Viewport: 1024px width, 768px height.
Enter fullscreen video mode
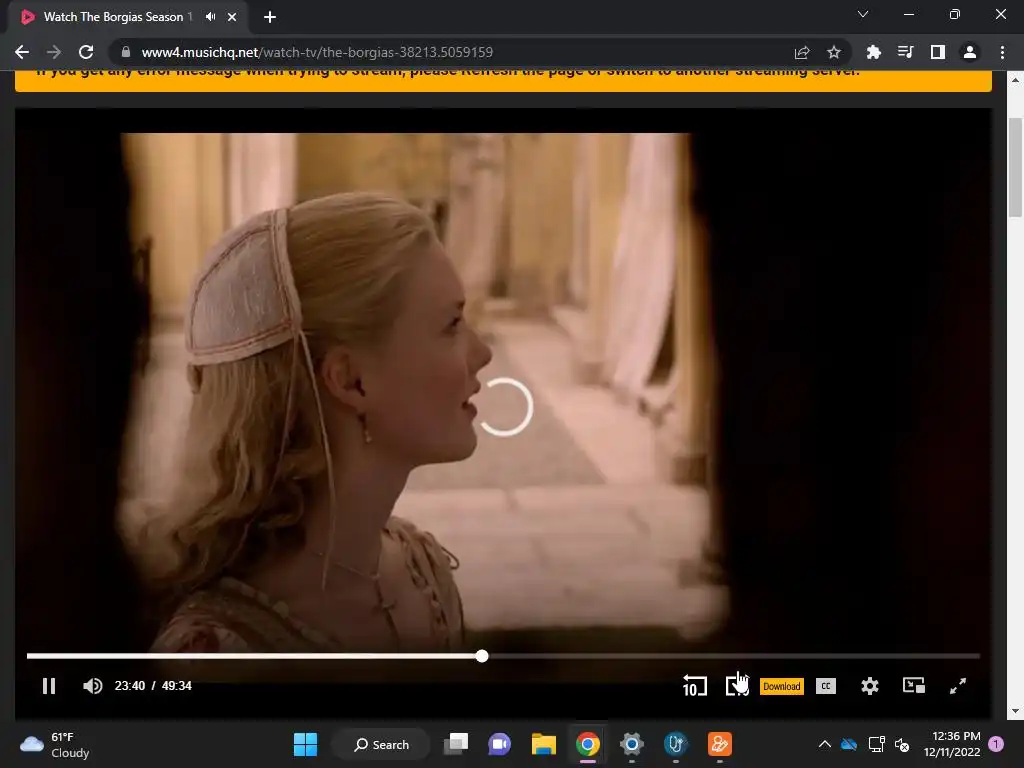pos(957,686)
